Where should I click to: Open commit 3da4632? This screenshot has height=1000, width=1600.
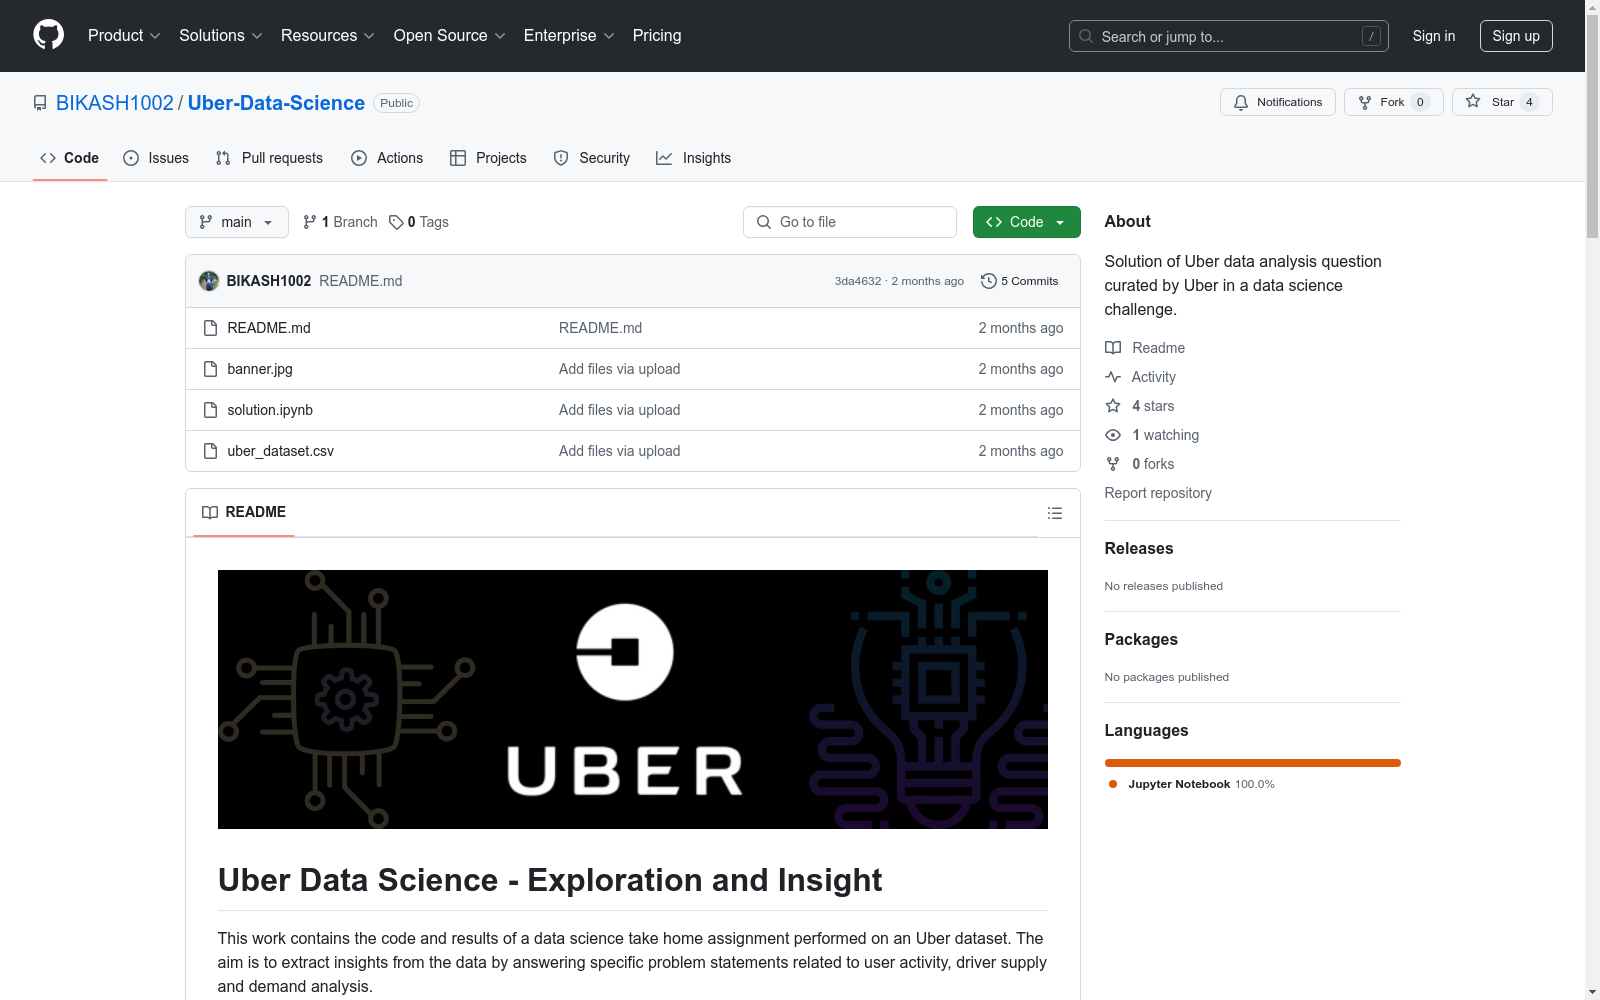(x=858, y=281)
